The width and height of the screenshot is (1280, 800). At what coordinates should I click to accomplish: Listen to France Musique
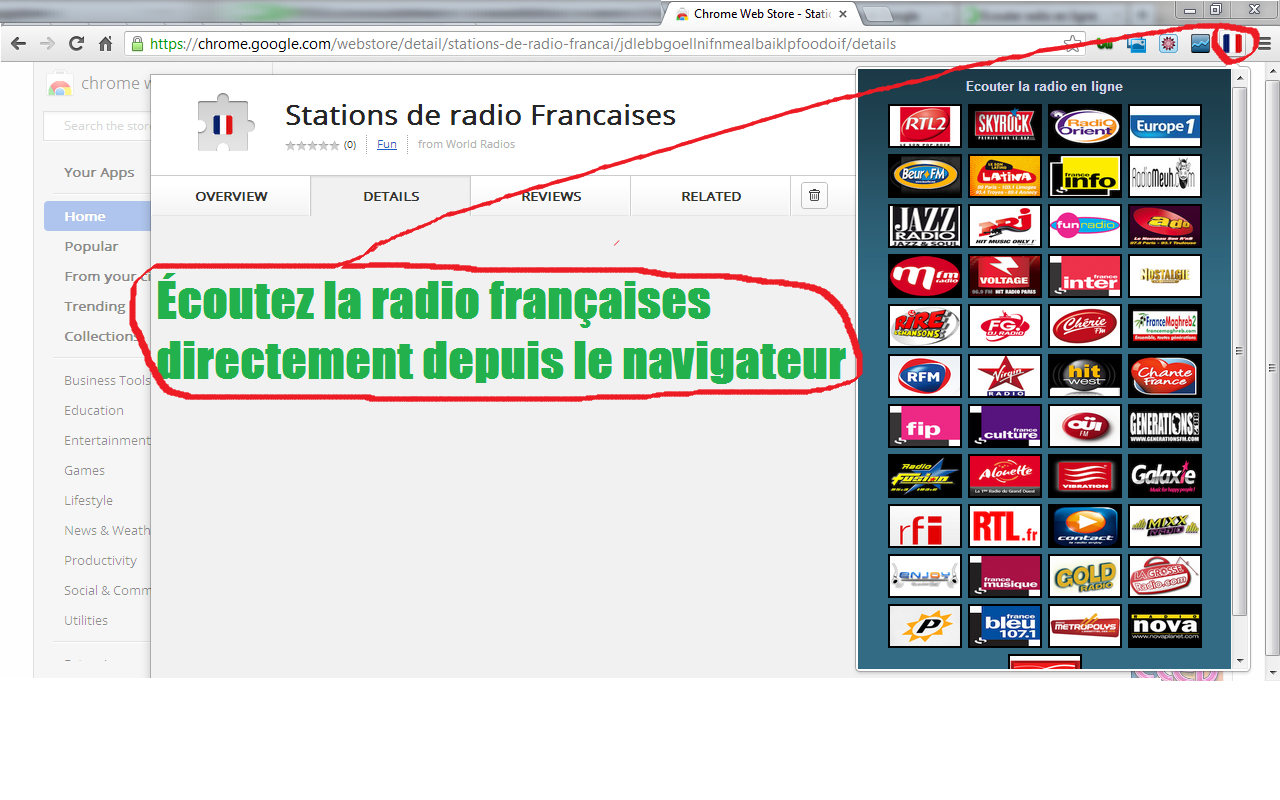pyautogui.click(x=1005, y=576)
